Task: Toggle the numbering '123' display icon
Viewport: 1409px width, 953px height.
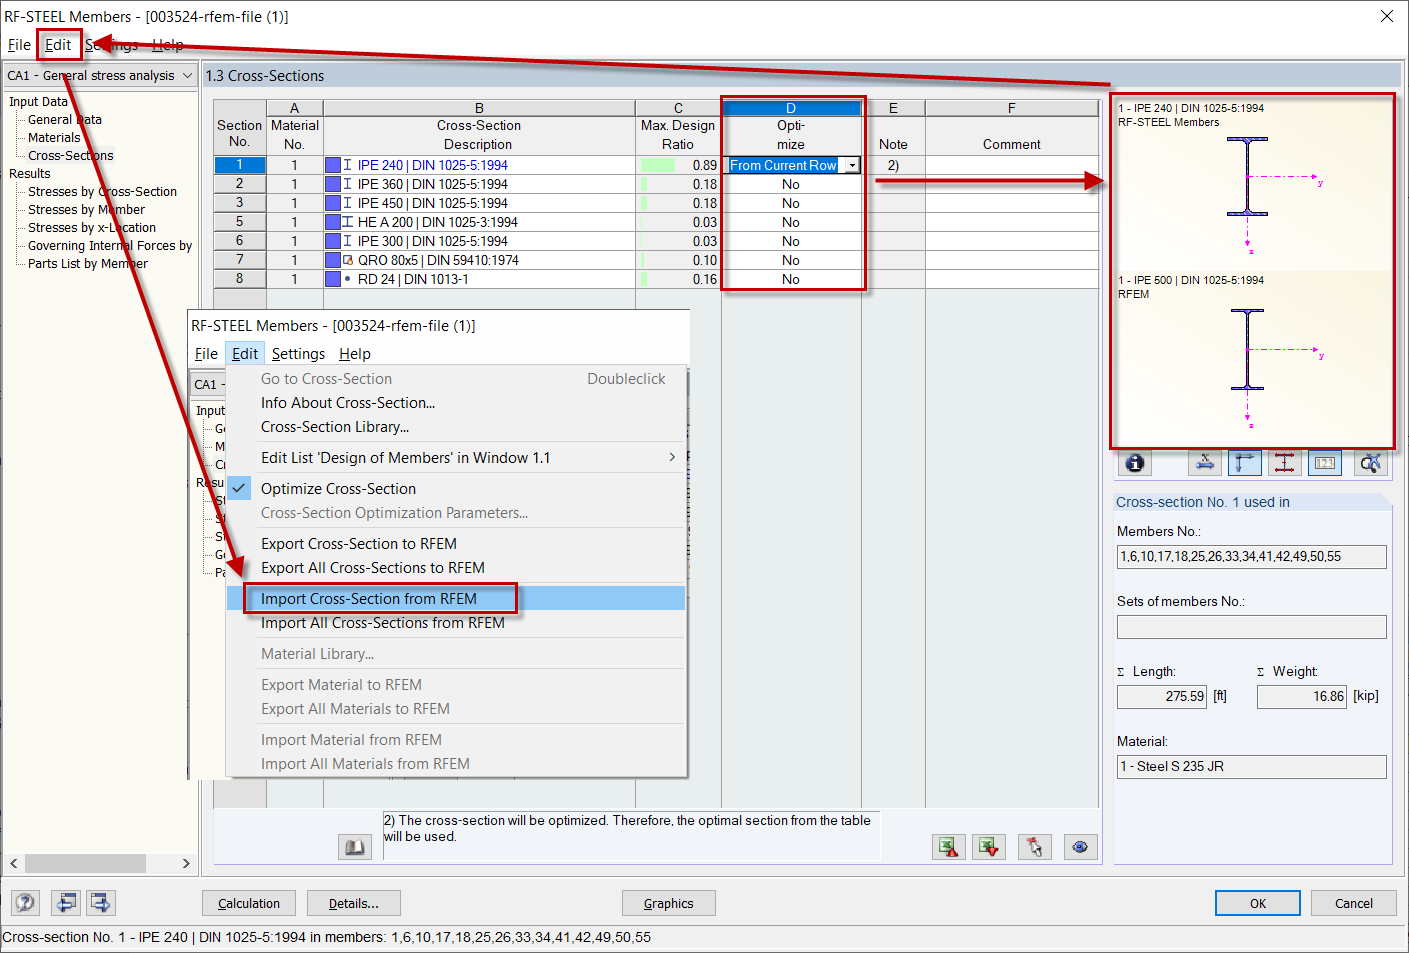Action: pos(1325,463)
